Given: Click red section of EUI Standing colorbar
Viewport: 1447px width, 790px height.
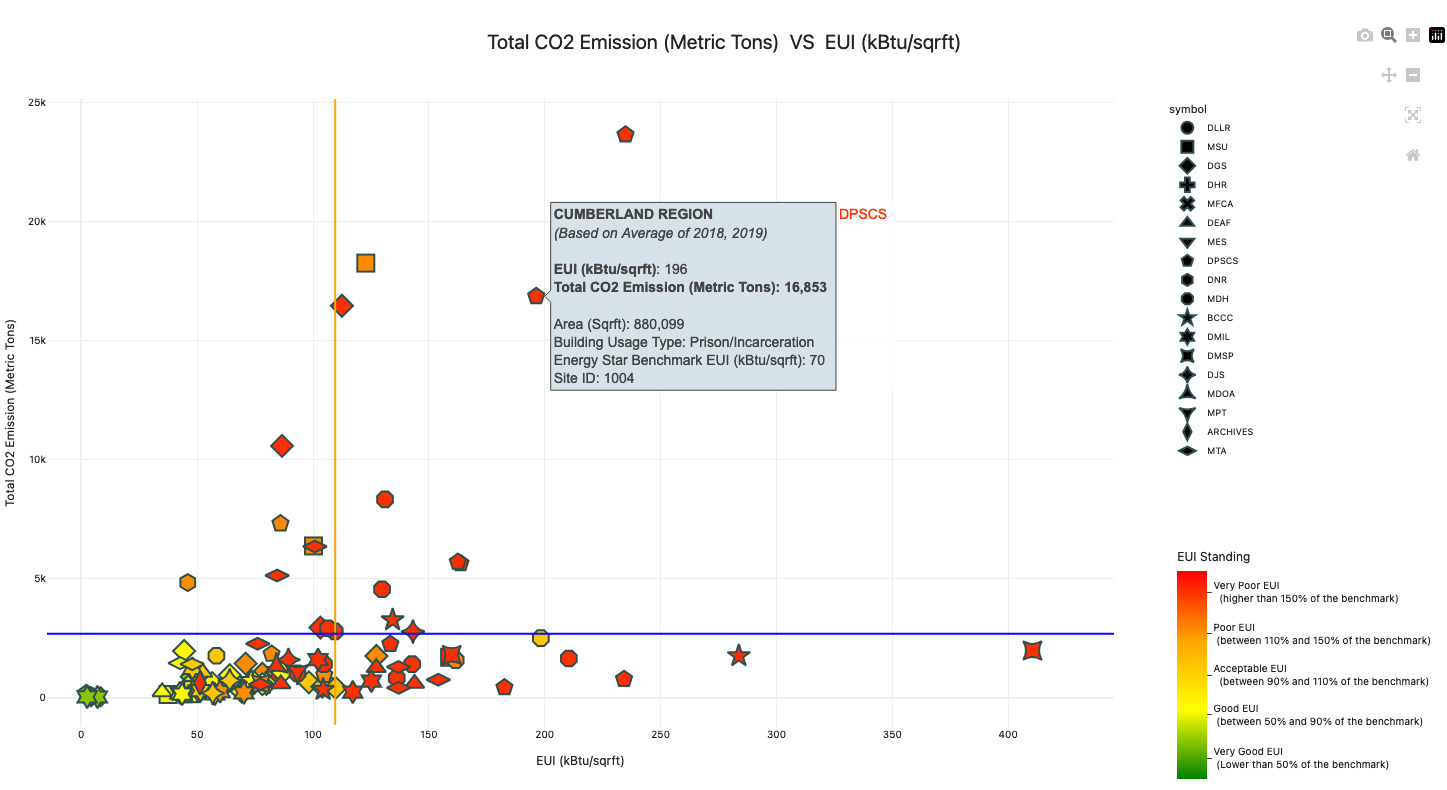Looking at the screenshot, I should (1192, 590).
